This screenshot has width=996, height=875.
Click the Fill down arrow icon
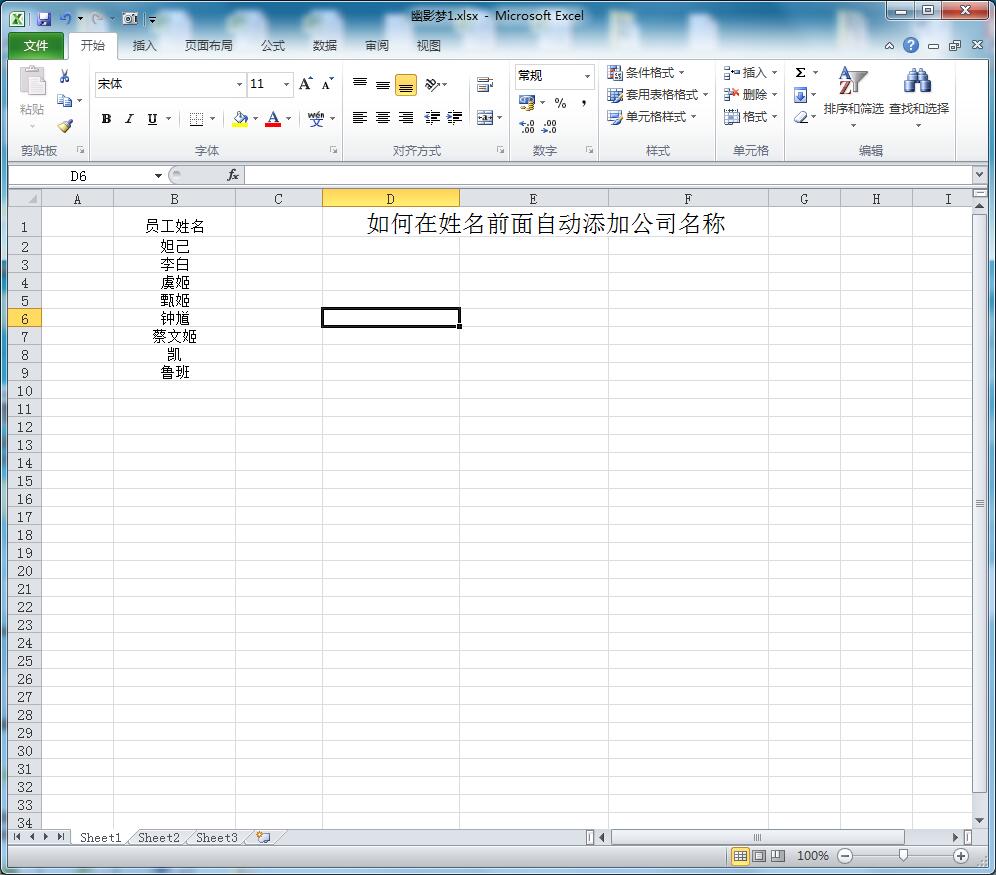click(800, 95)
